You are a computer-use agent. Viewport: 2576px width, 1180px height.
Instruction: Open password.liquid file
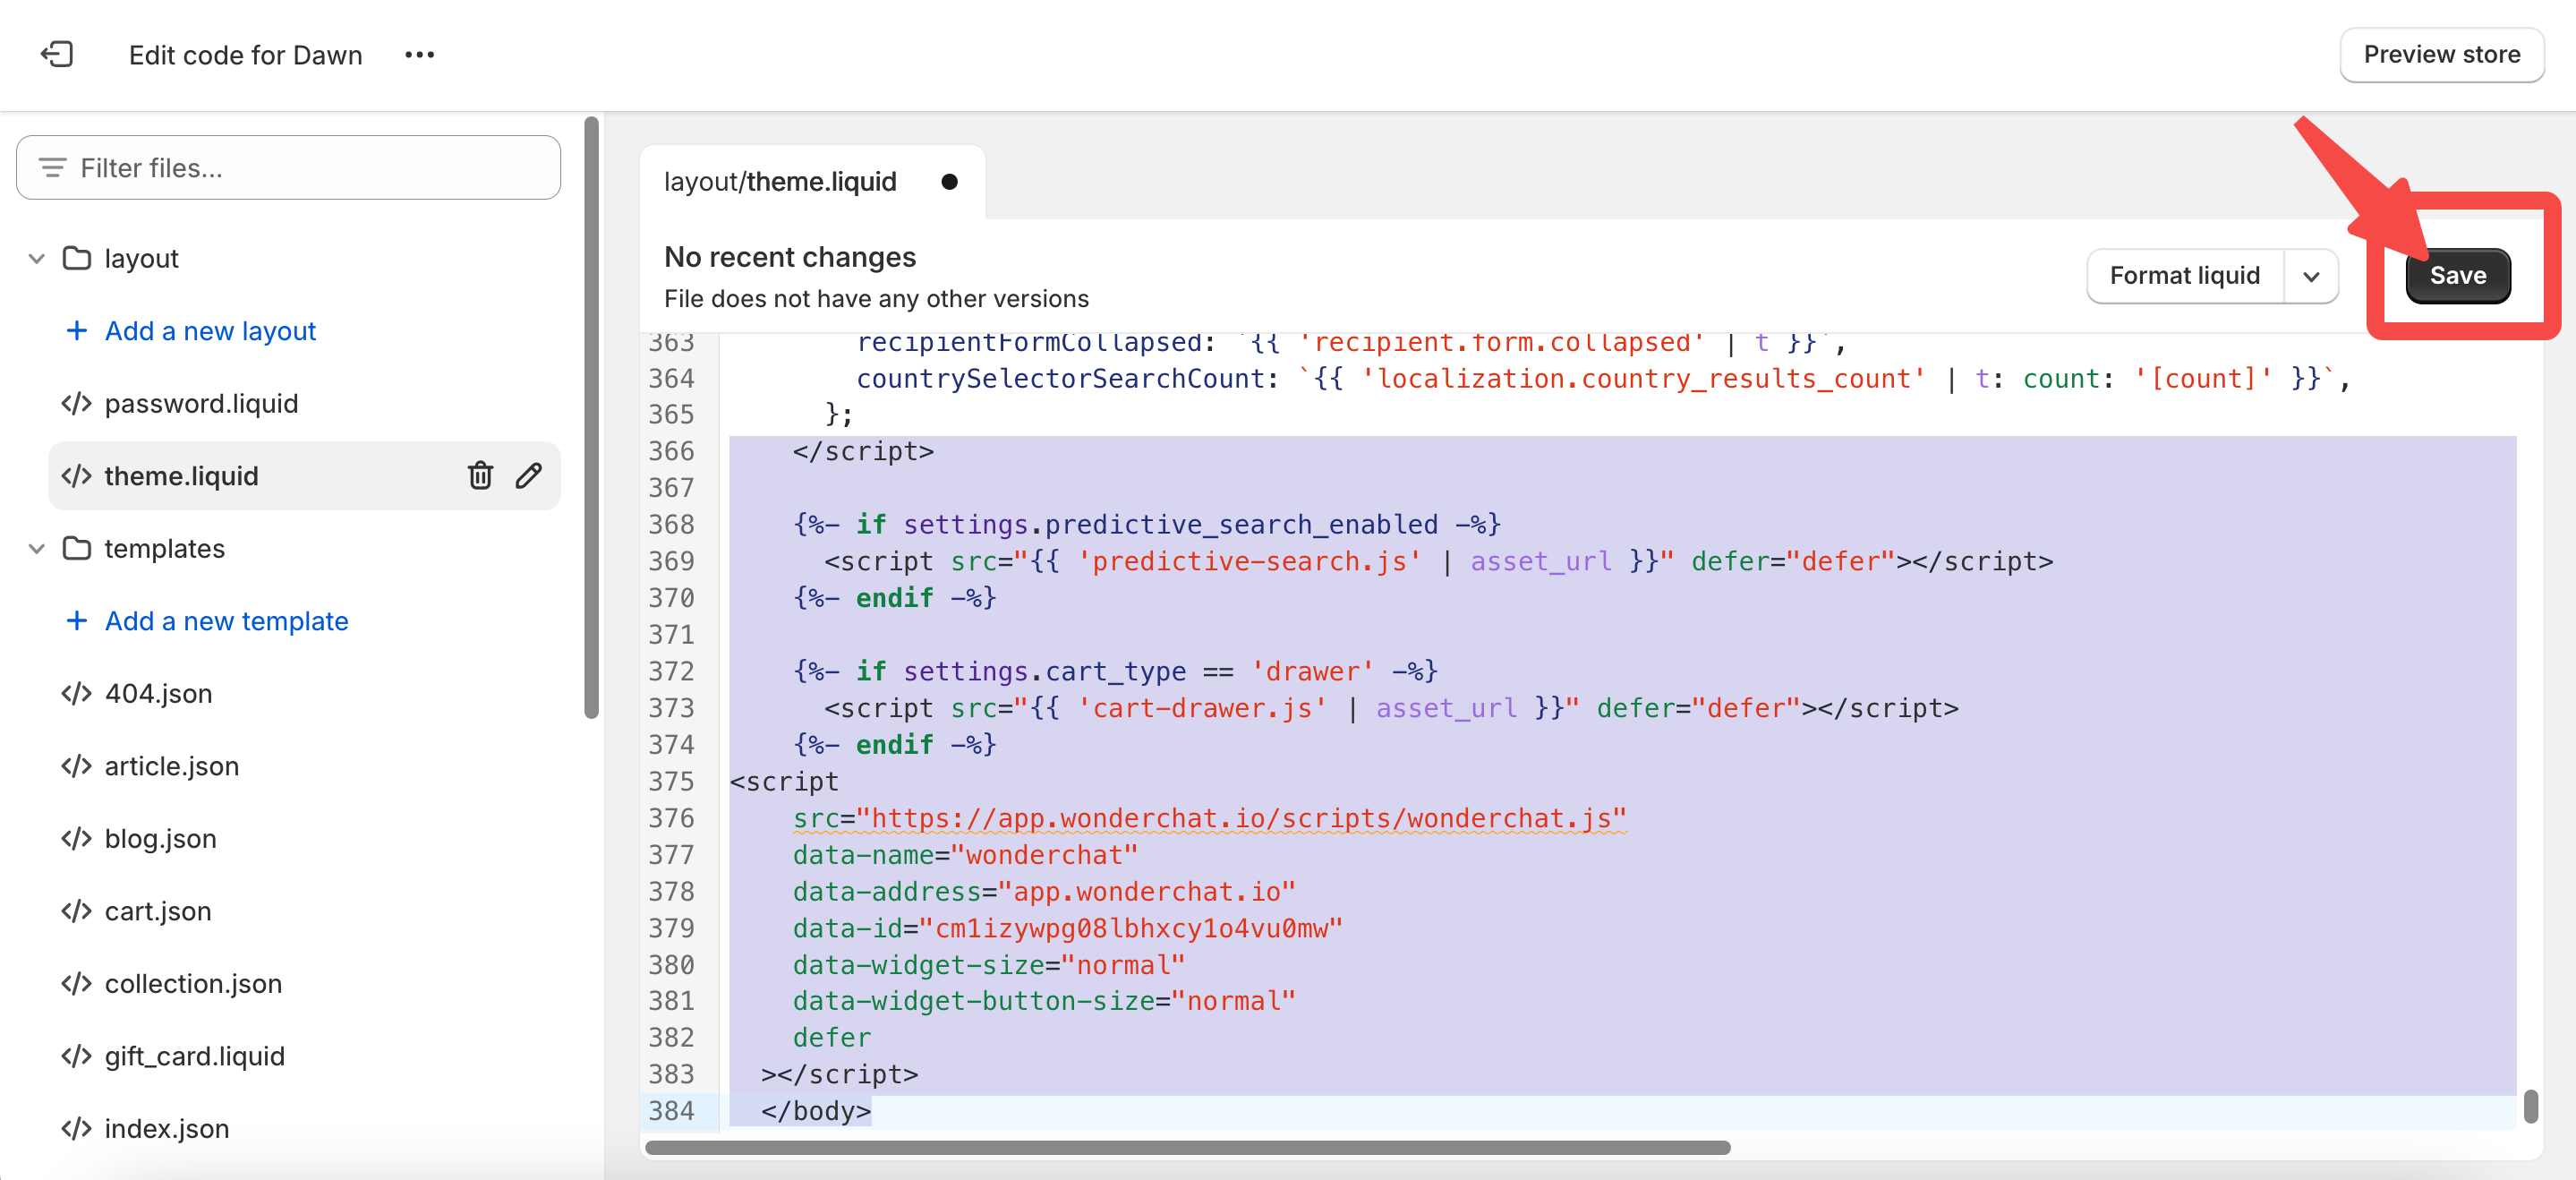pyautogui.click(x=201, y=403)
